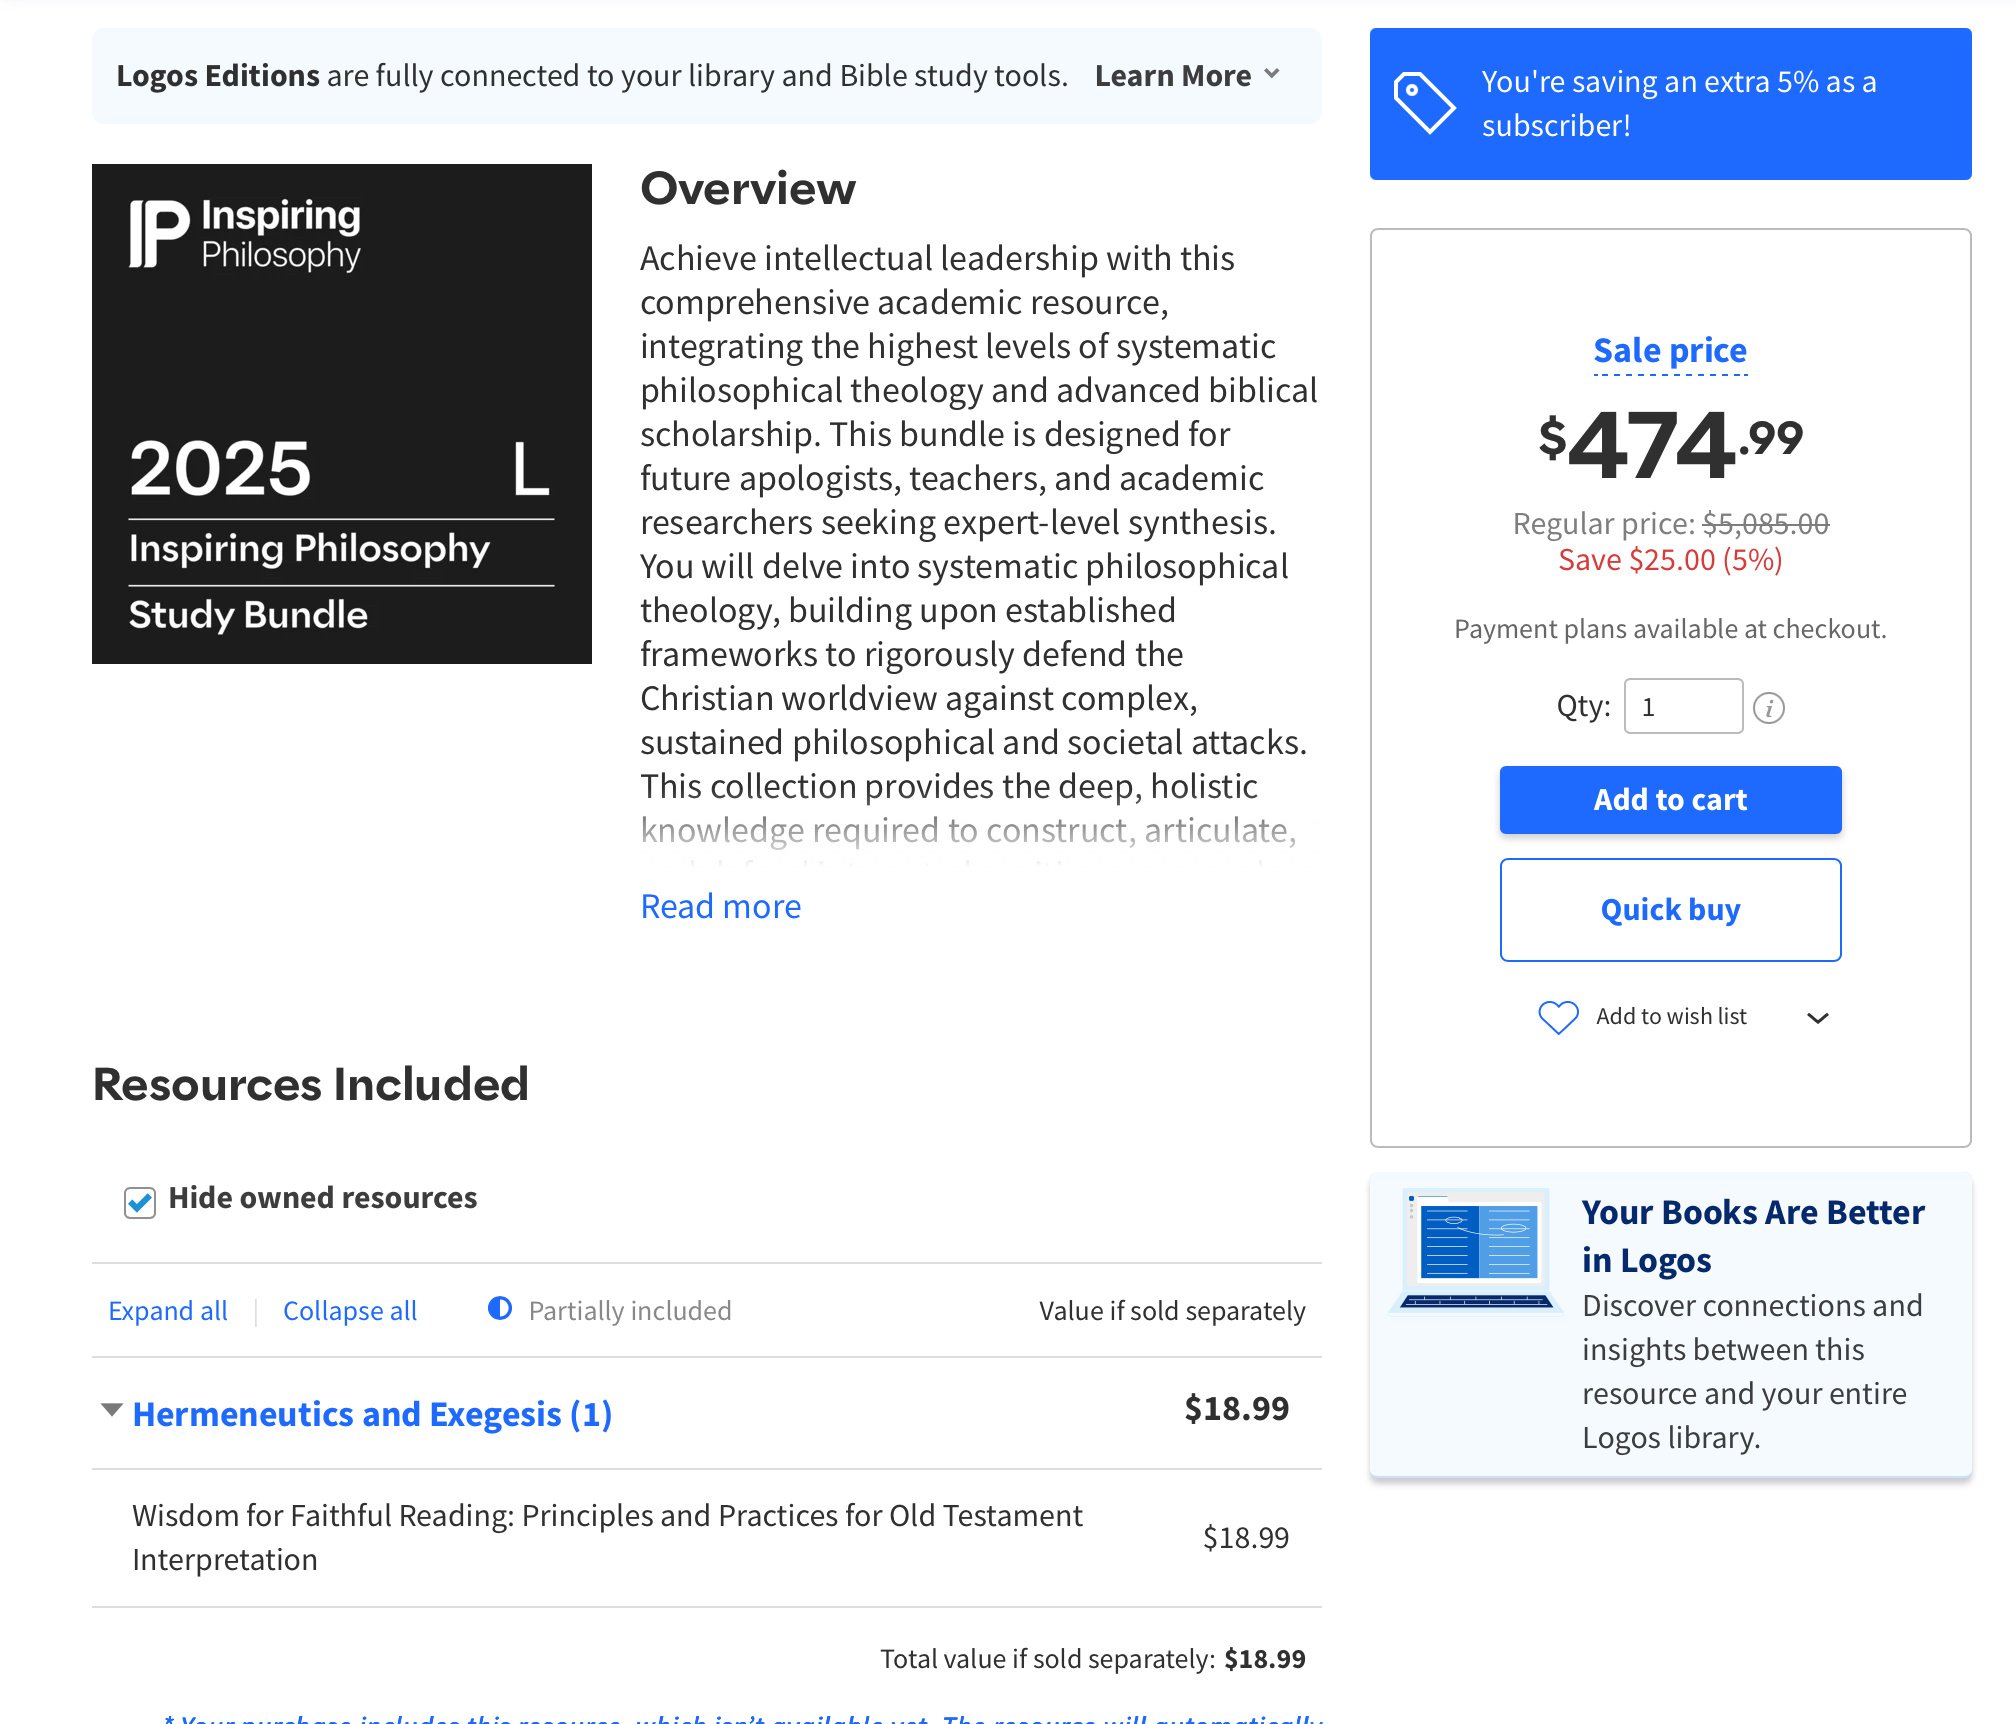Expand the Learn More chevron
Screen dimensions: 2016x1724
point(1272,75)
